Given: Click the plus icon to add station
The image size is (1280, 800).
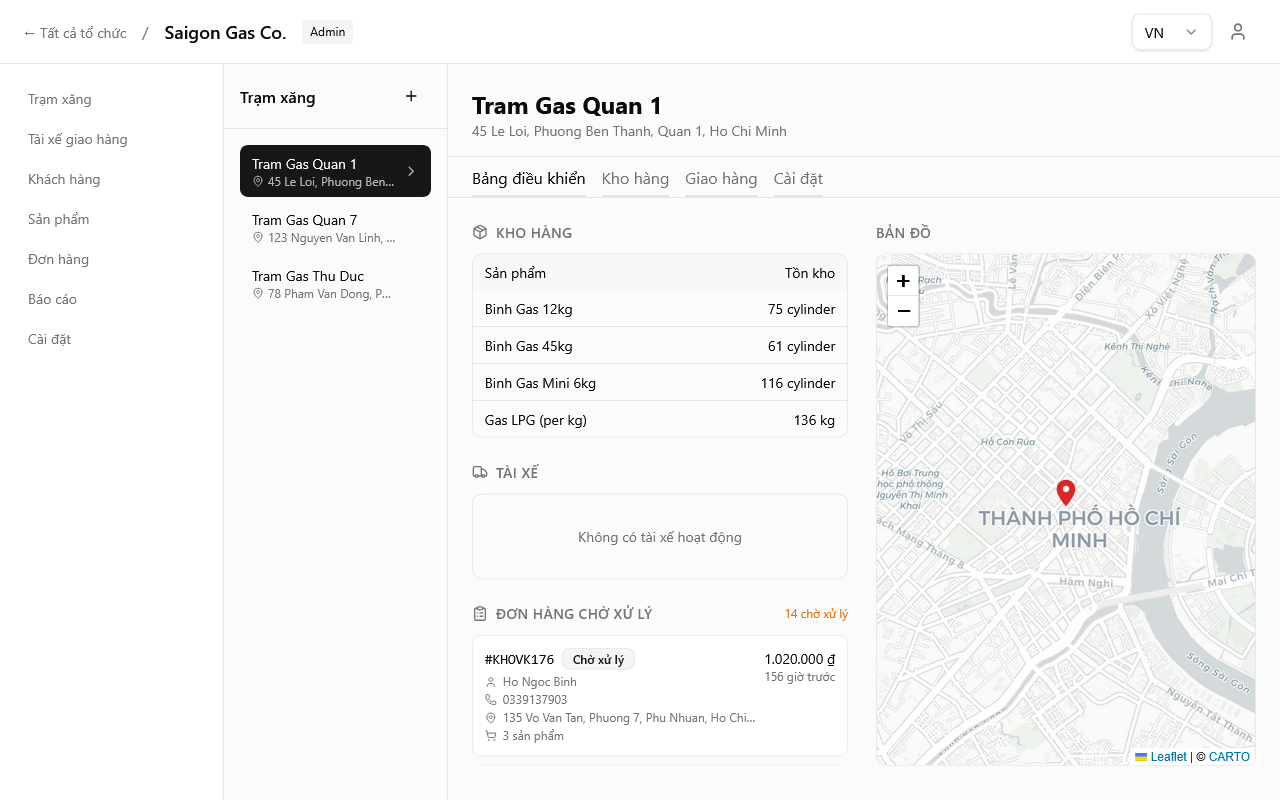Looking at the screenshot, I should coord(411,97).
